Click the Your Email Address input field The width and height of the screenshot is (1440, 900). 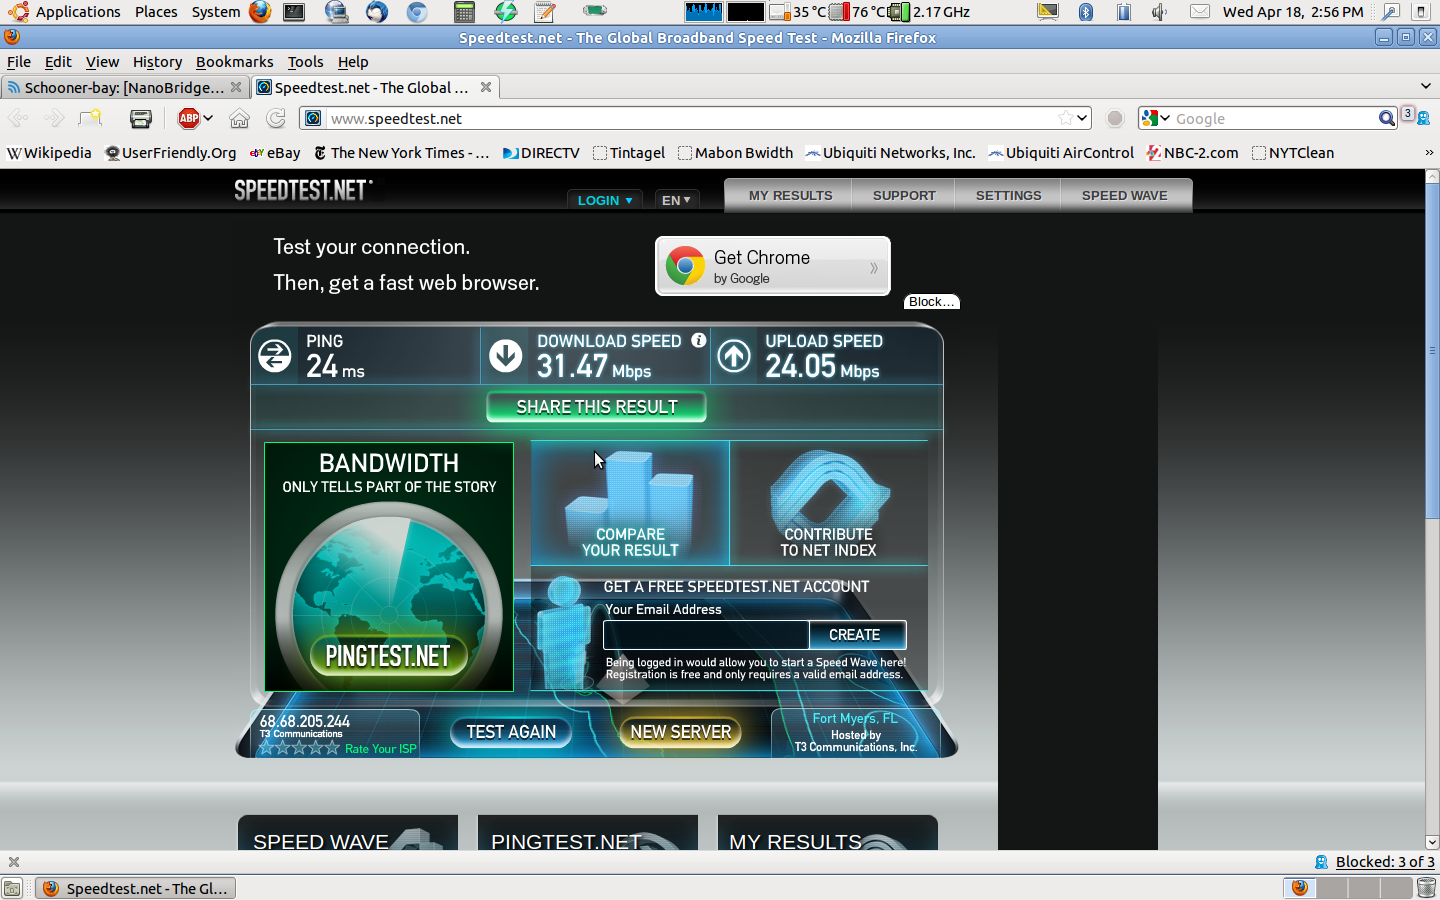tap(706, 635)
